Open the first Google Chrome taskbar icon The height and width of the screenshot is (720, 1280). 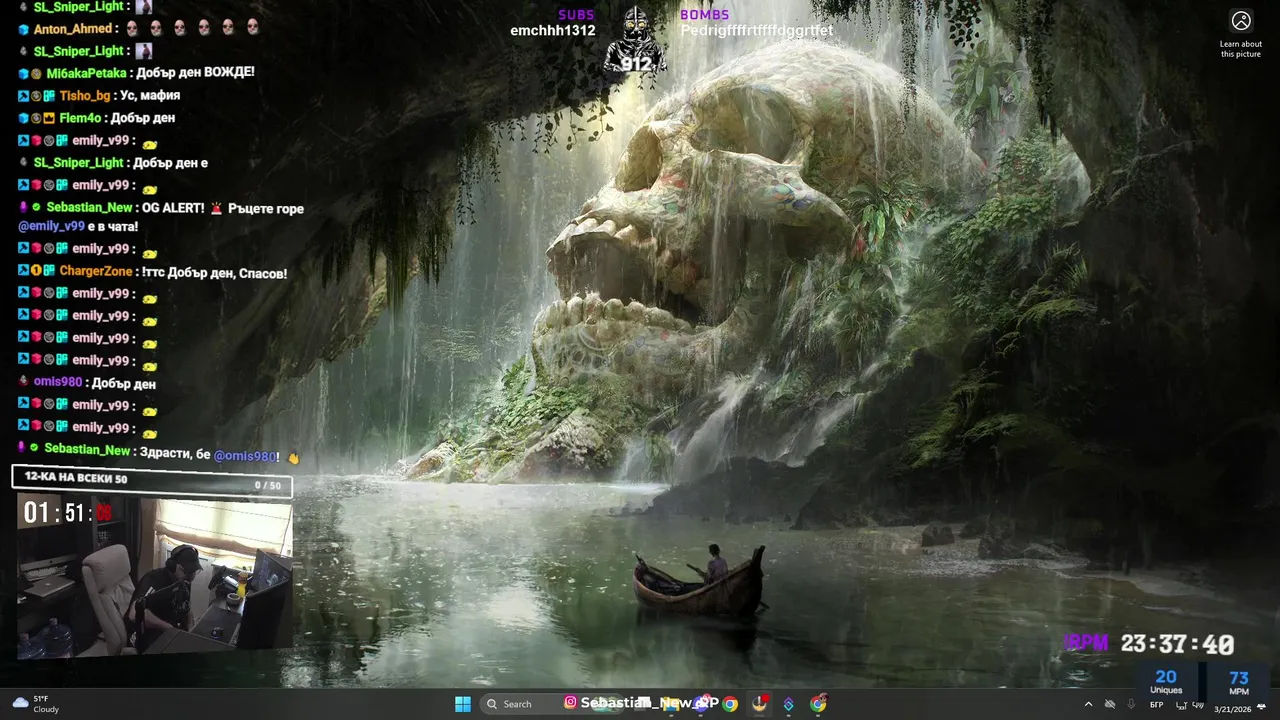[x=730, y=704]
